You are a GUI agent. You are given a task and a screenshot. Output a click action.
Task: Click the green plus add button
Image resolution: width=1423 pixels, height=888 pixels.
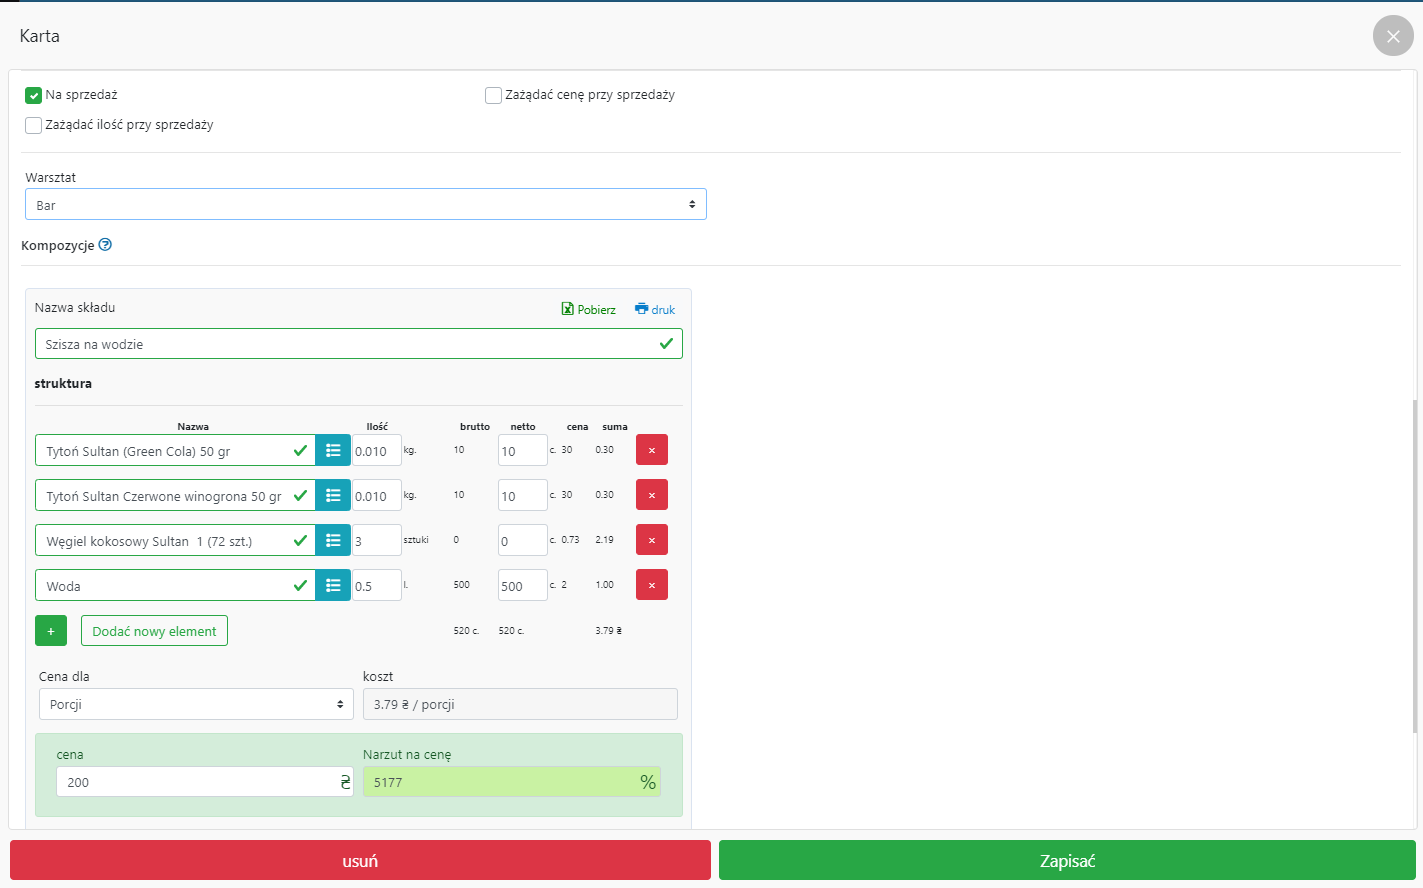tap(51, 631)
